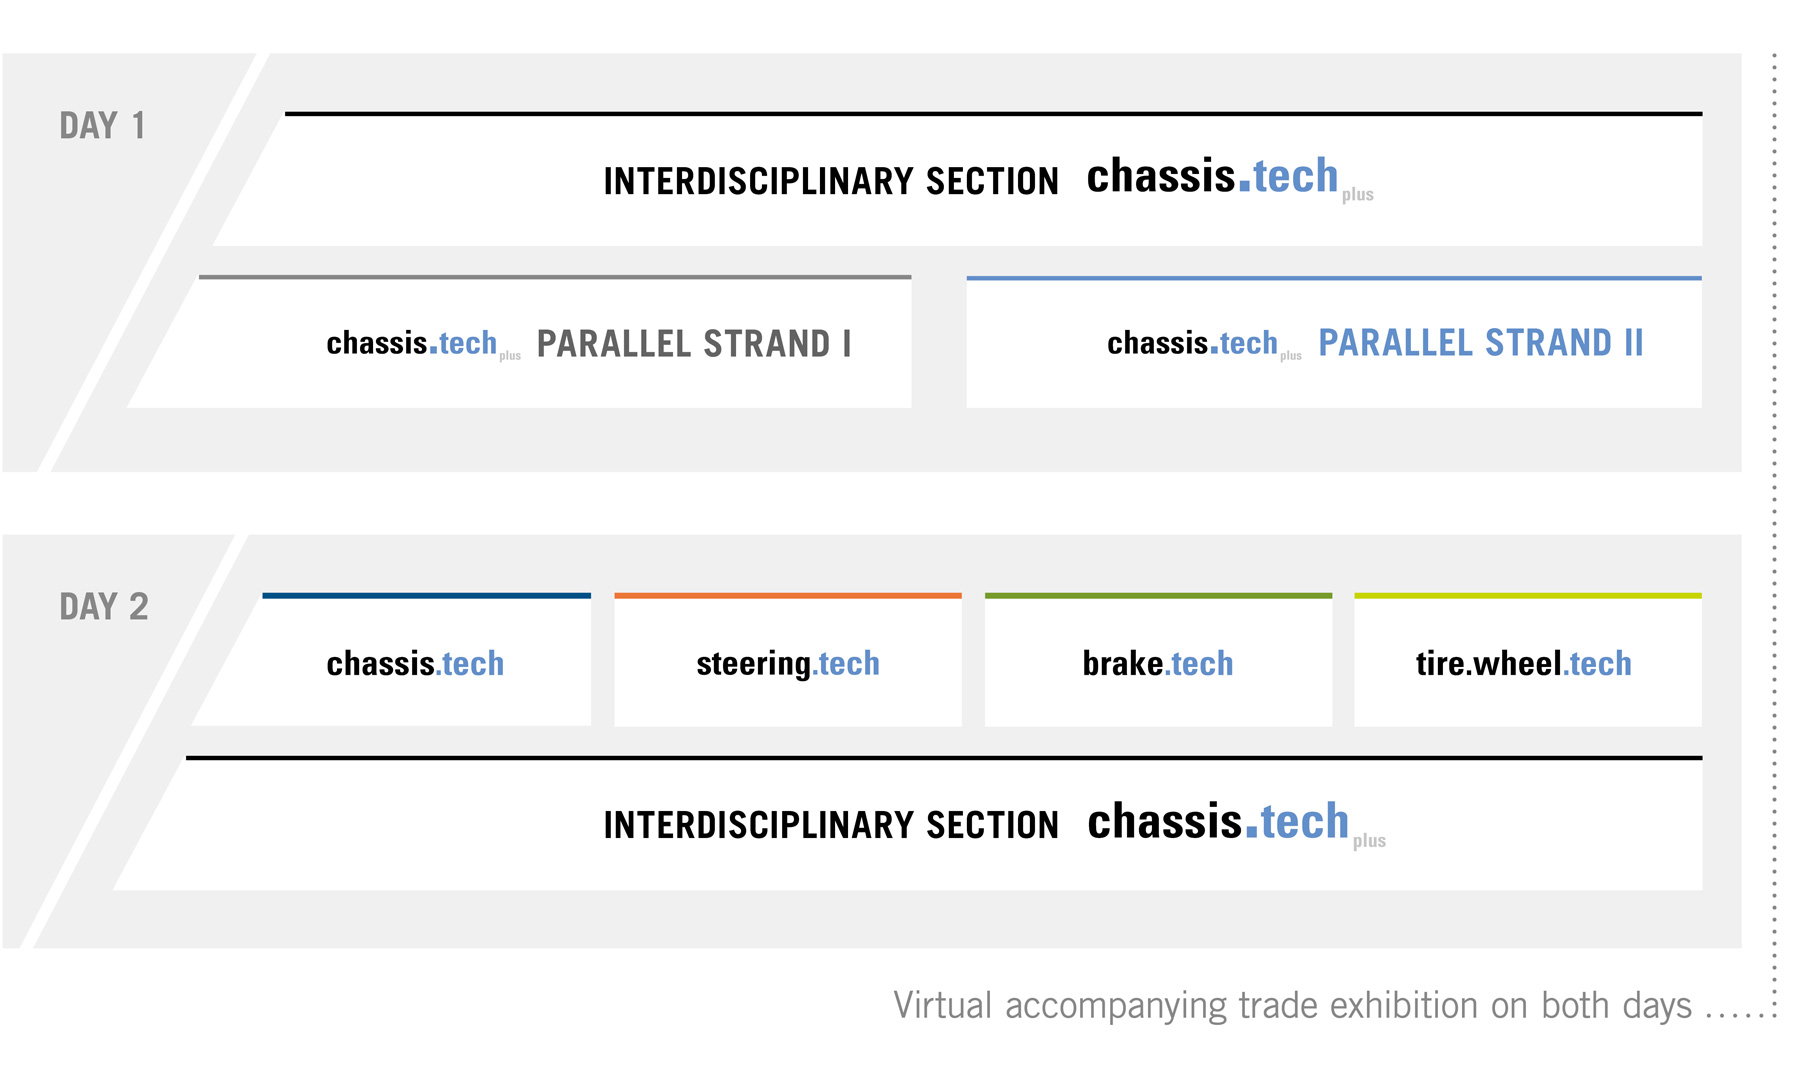
Task: Click Virtual accompanying trade exhibition text
Action: click(1292, 1005)
